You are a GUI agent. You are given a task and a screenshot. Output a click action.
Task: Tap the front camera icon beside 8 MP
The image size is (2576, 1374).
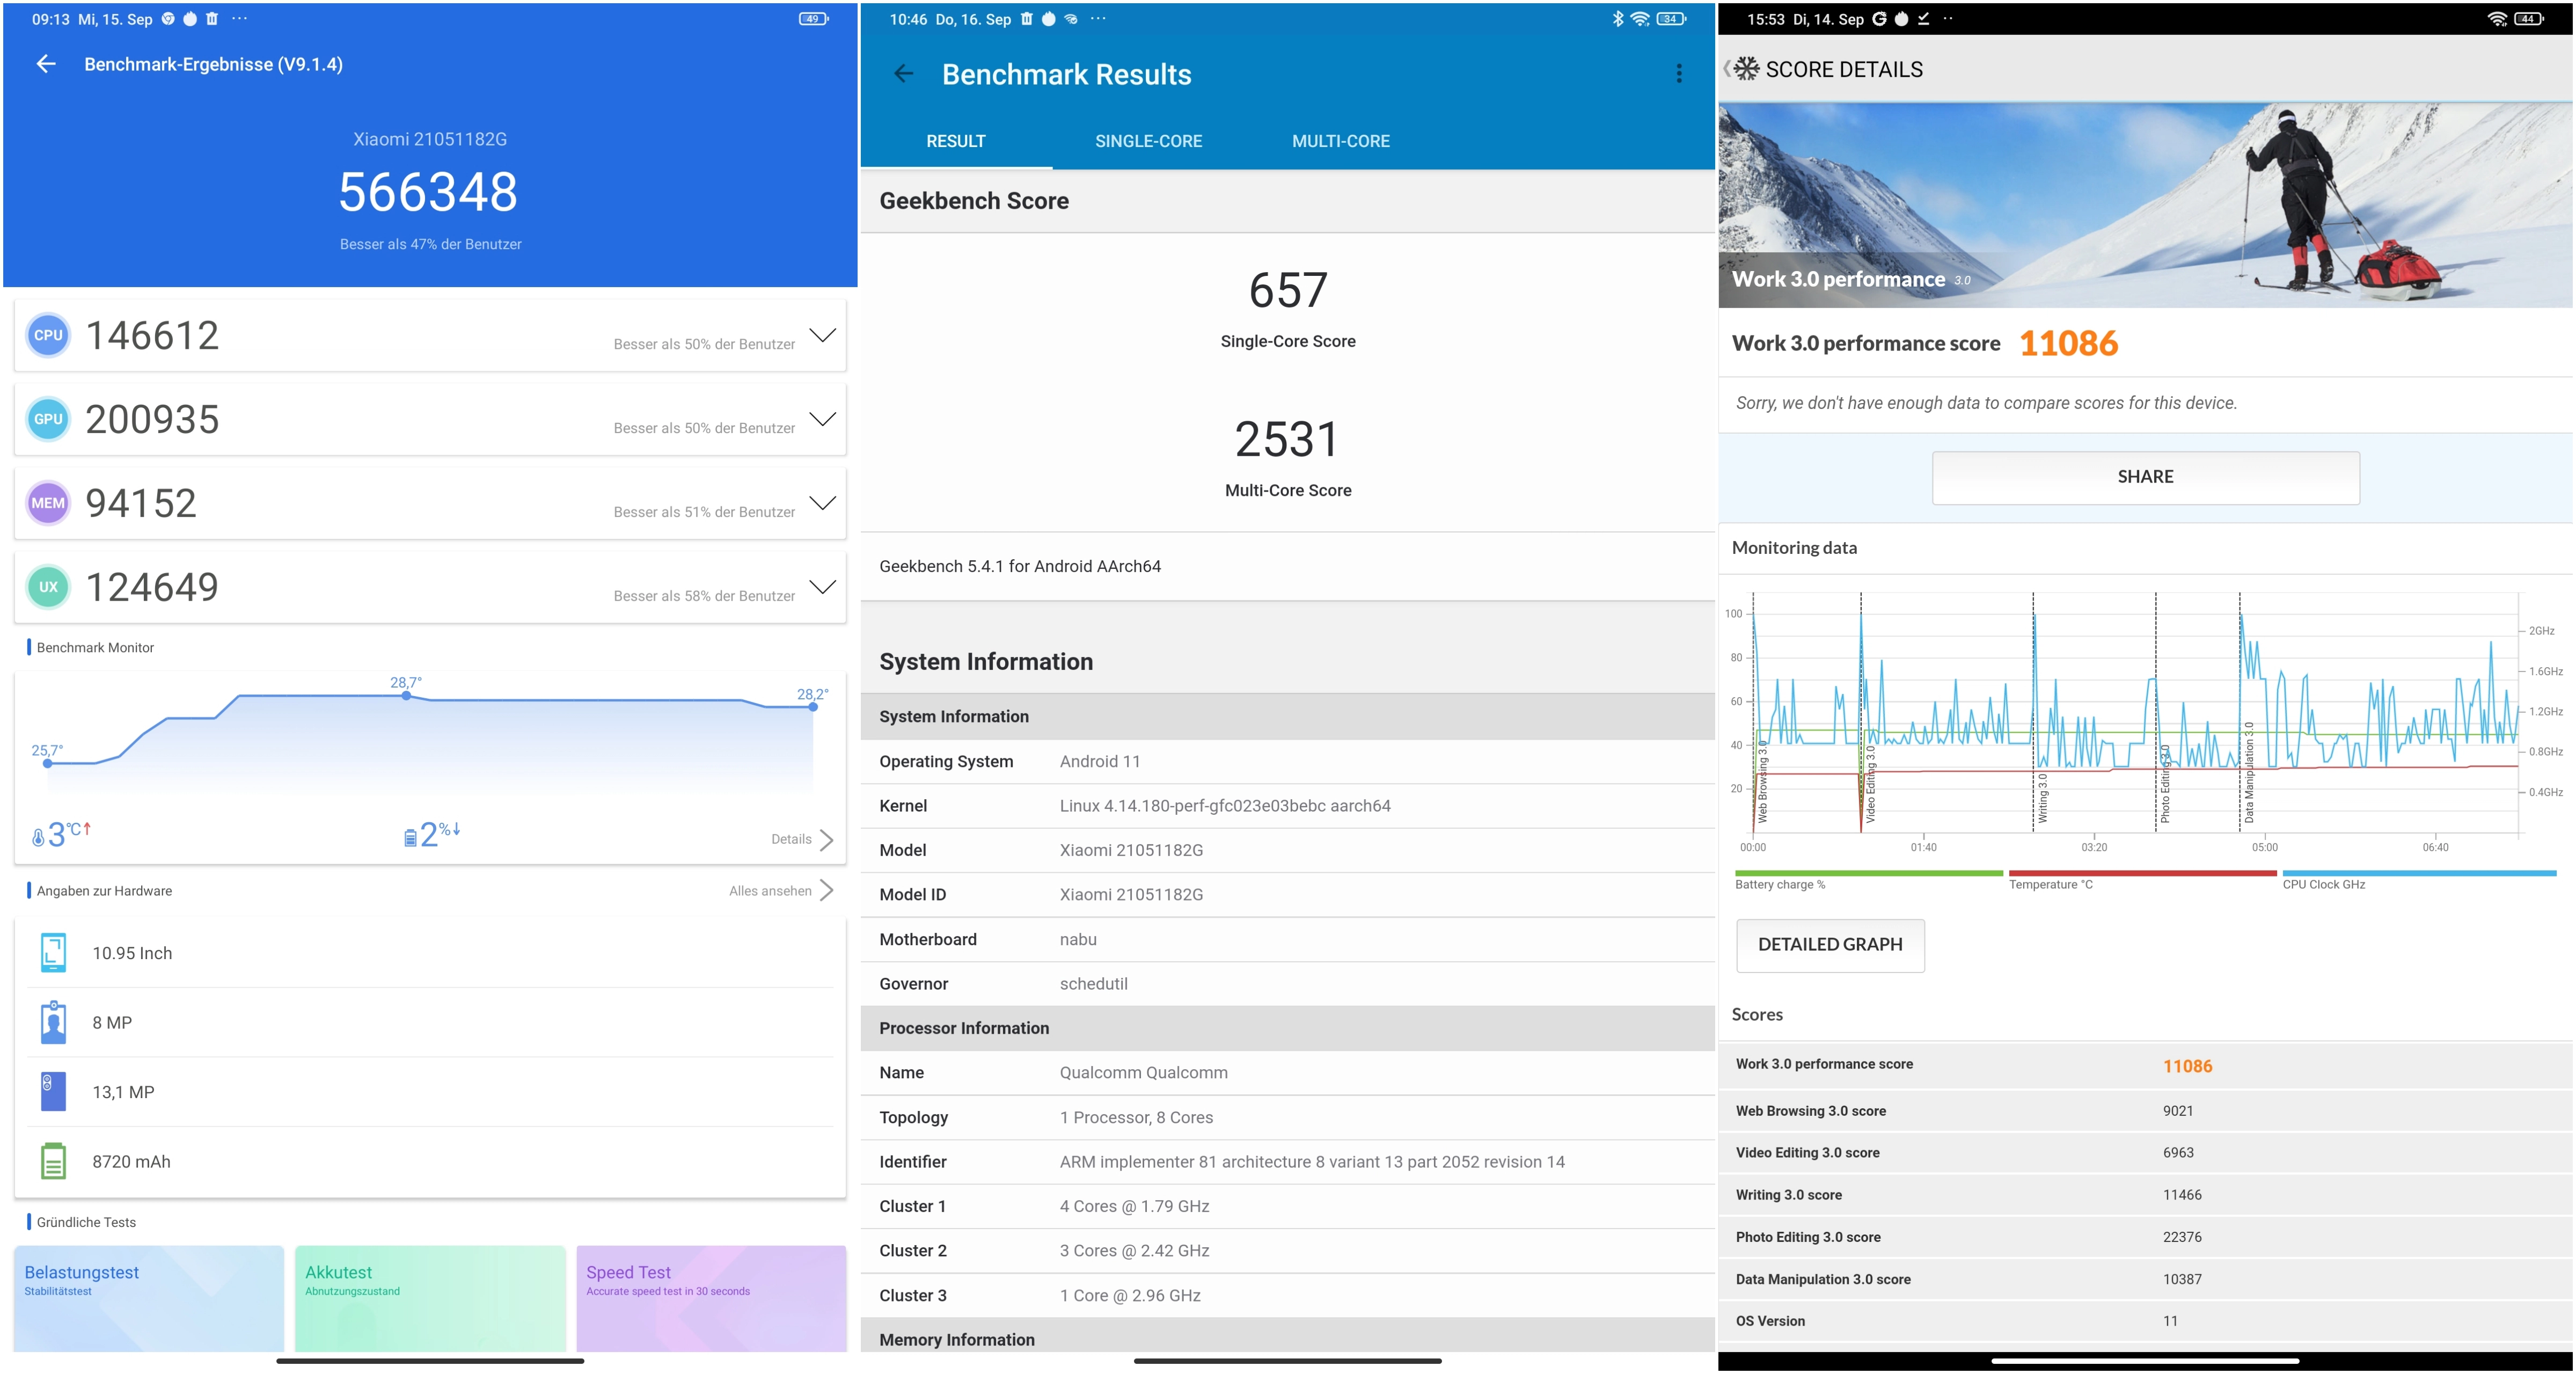tap(53, 1023)
